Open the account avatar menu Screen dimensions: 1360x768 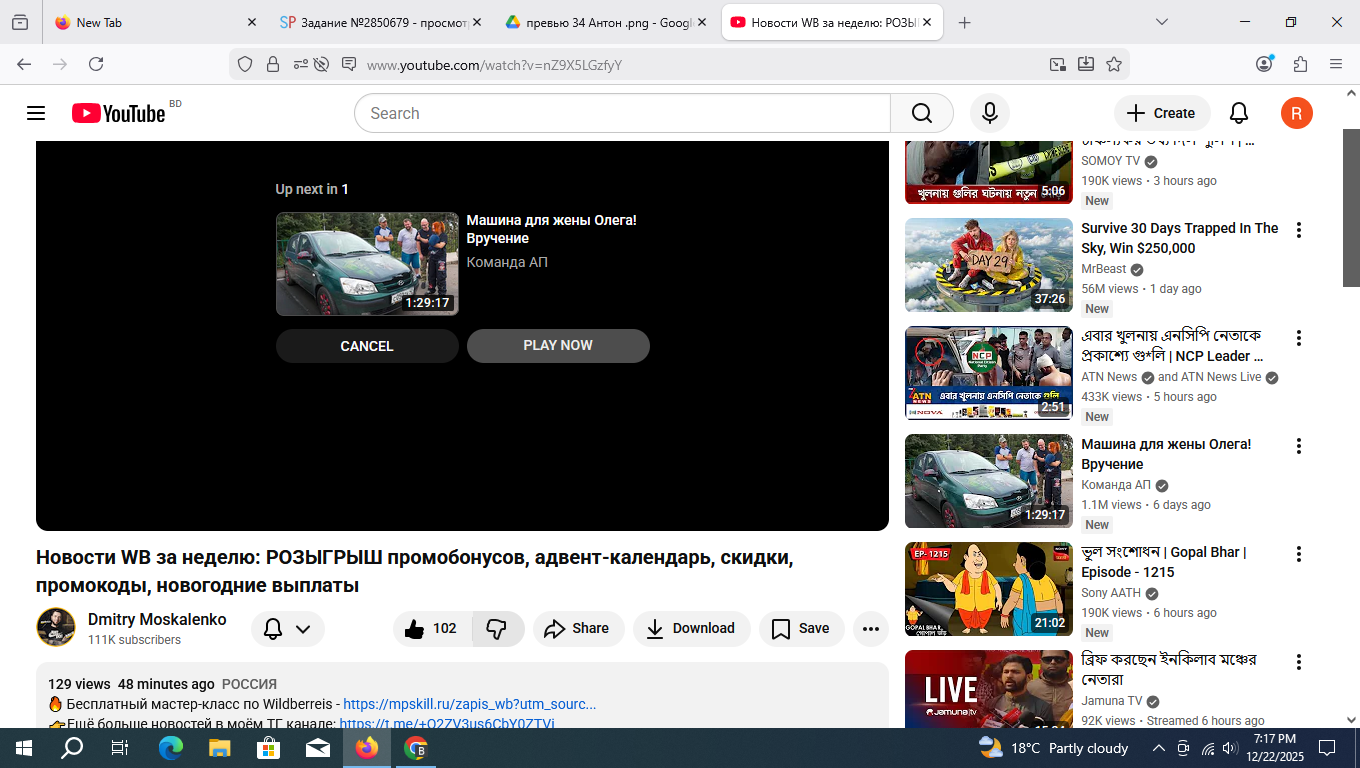coord(1296,113)
